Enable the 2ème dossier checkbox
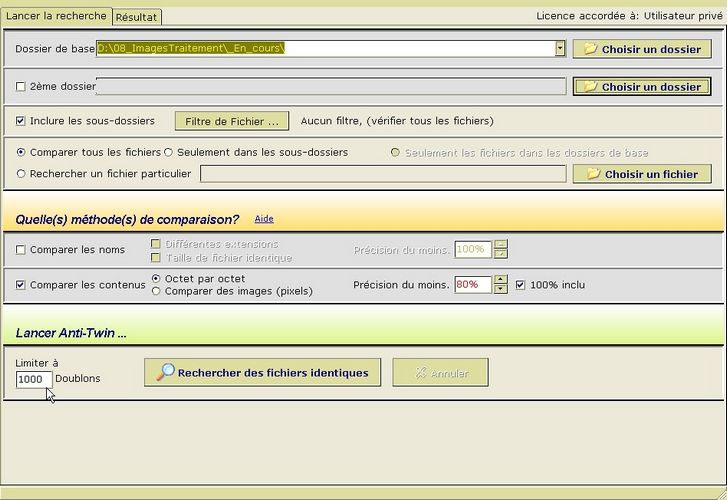Image resolution: width=727 pixels, height=500 pixels. [21, 87]
